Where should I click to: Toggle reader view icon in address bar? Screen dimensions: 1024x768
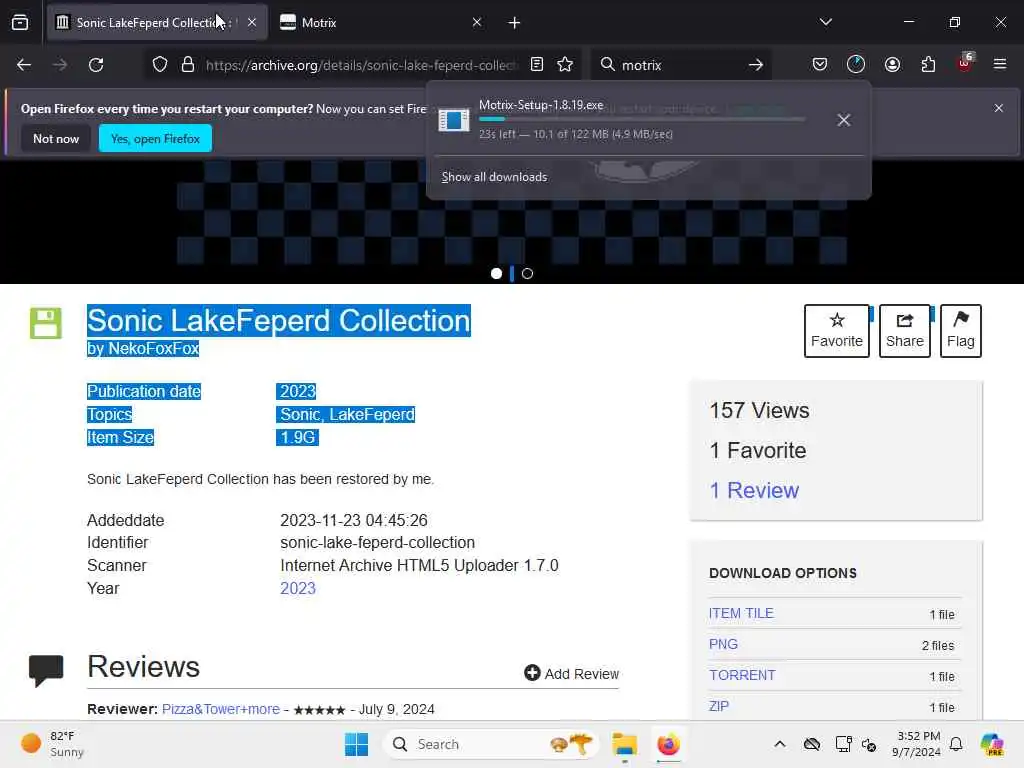[537, 65]
